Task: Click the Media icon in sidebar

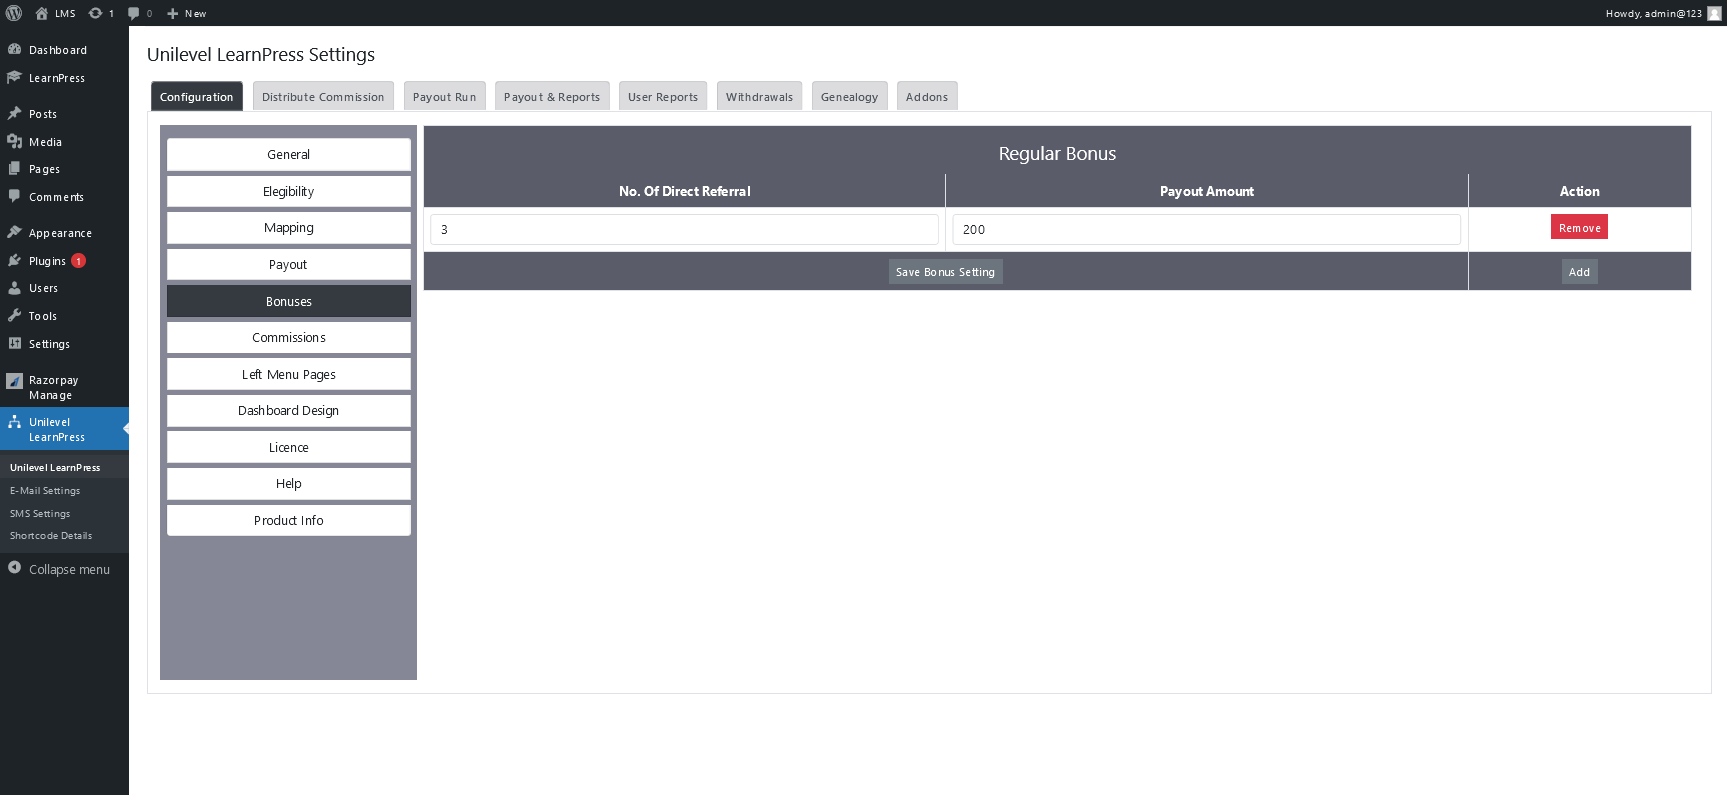Action: [14, 142]
